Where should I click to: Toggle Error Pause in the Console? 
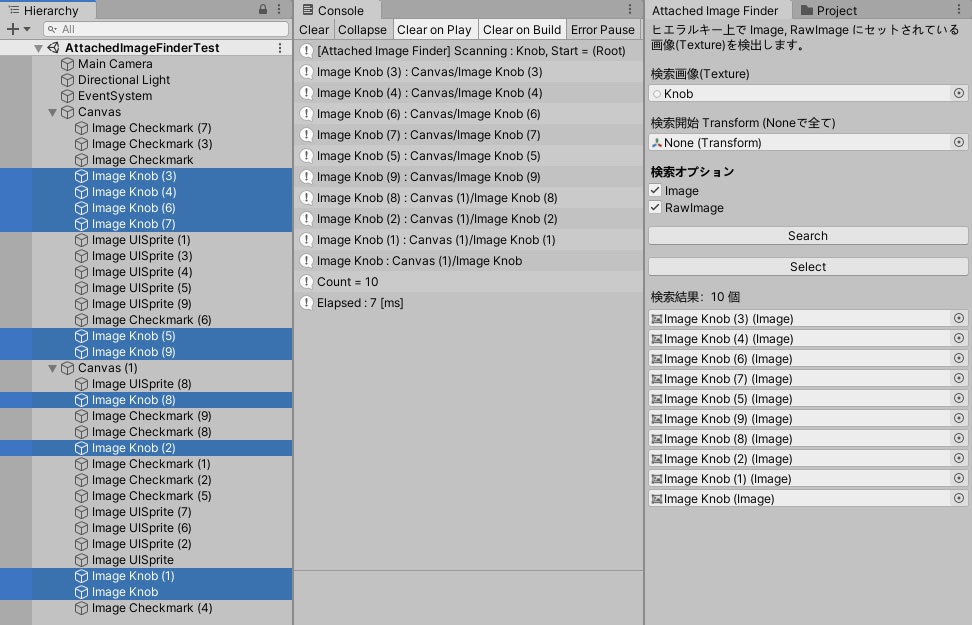tap(602, 29)
